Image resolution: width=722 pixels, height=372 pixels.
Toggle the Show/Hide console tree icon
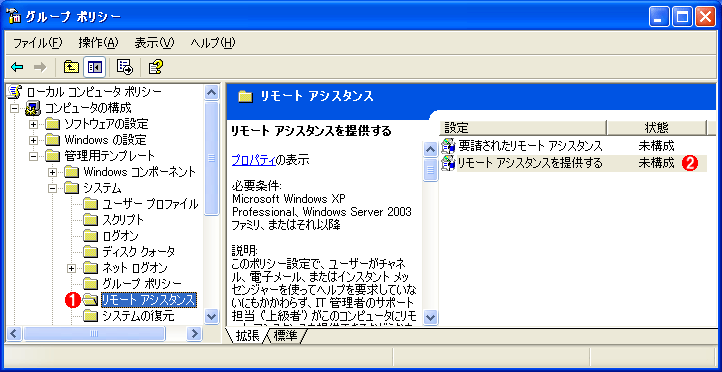click(94, 68)
